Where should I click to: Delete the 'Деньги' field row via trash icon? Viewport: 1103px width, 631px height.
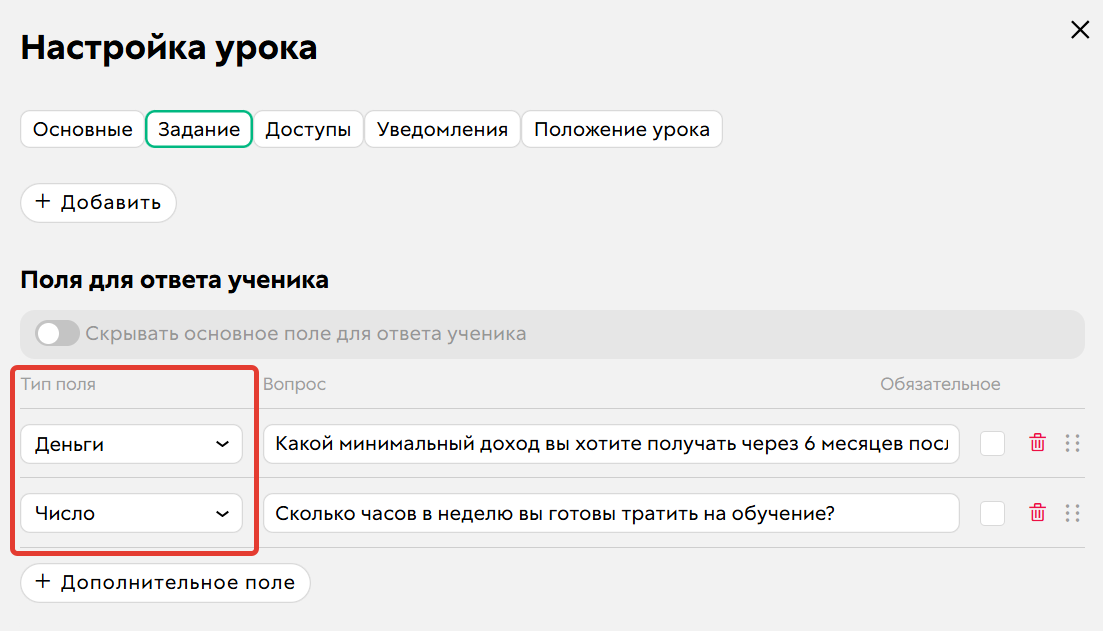(x=1037, y=443)
